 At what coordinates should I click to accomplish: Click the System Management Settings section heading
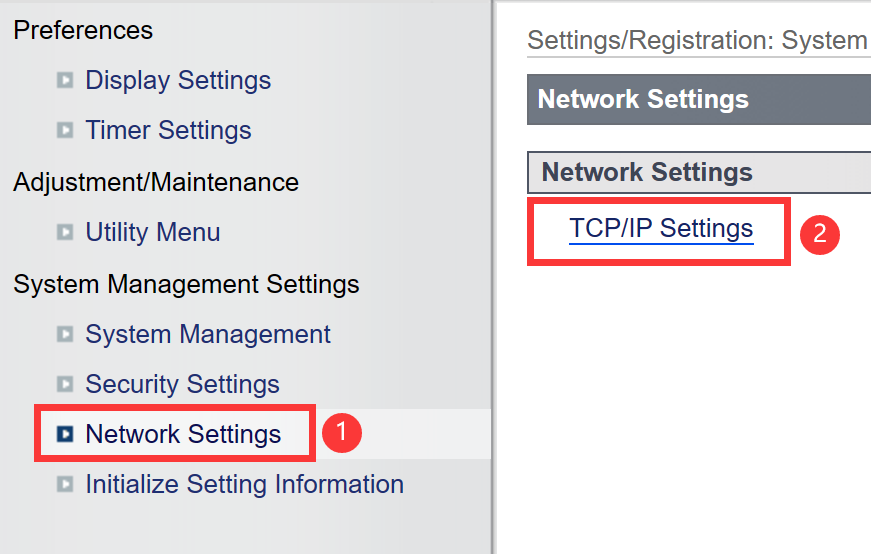pos(186,284)
